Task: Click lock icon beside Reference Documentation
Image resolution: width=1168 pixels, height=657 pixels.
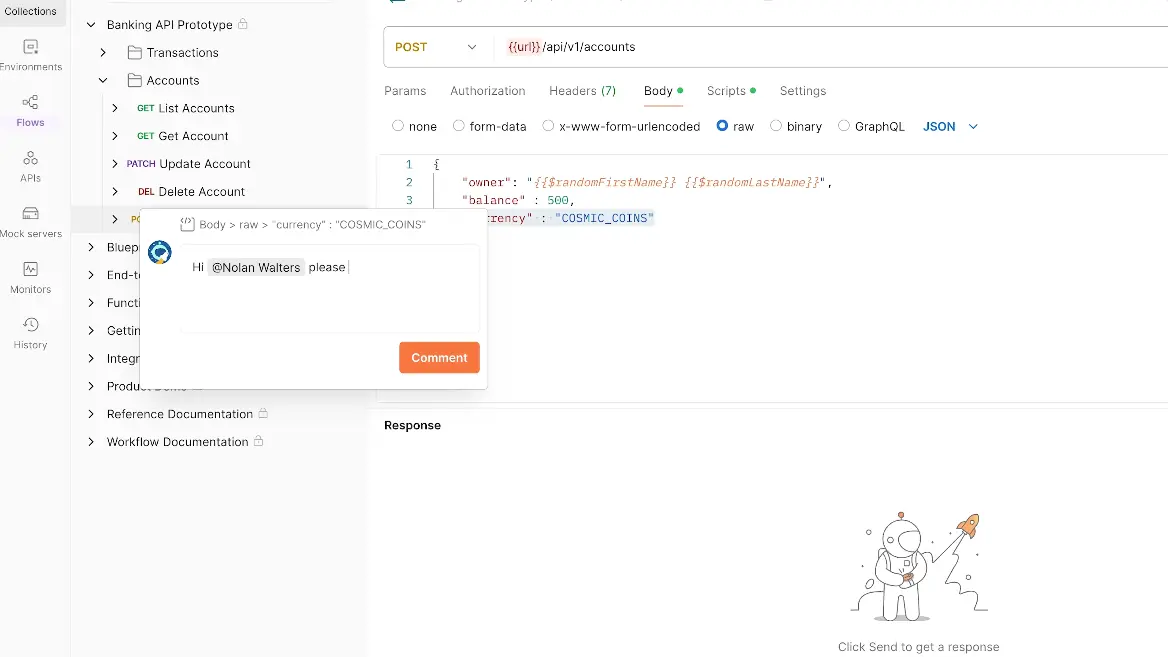Action: point(263,413)
